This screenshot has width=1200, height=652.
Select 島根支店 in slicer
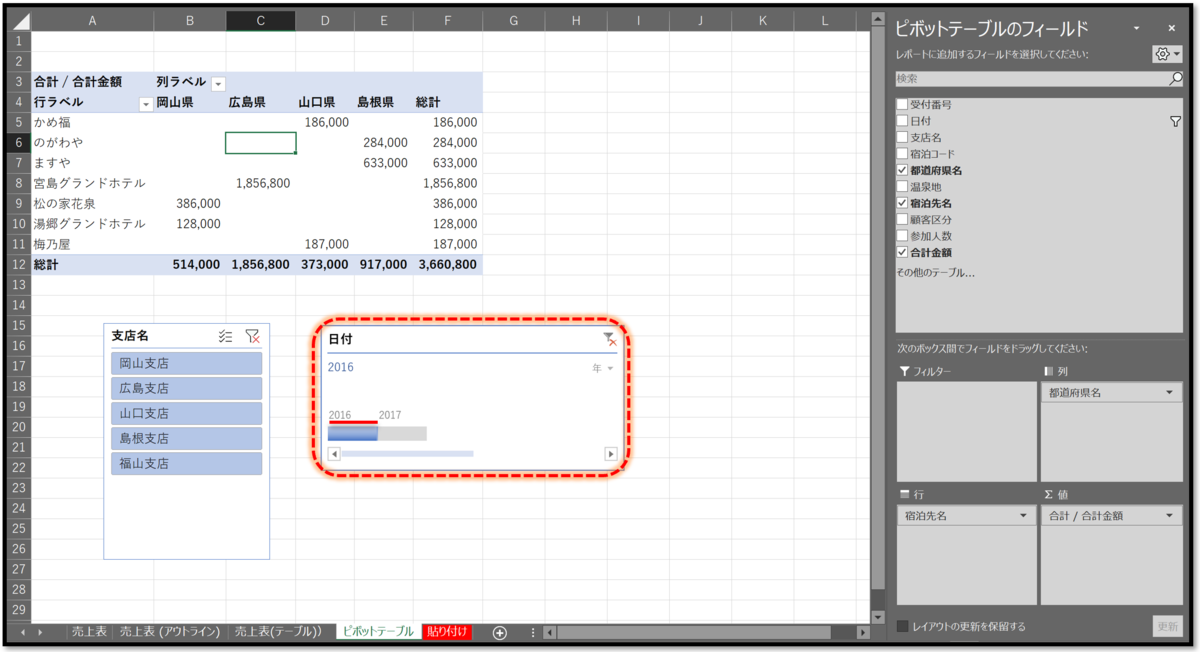[186, 439]
